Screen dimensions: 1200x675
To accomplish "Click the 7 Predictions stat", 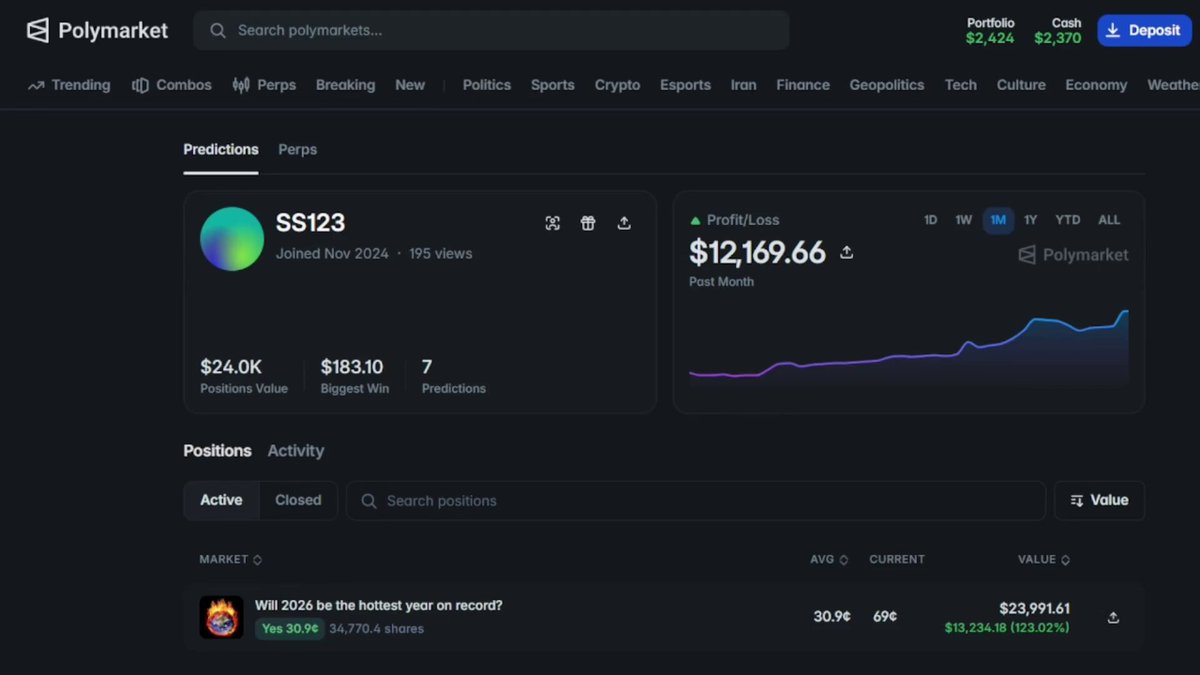I will pyautogui.click(x=453, y=376).
